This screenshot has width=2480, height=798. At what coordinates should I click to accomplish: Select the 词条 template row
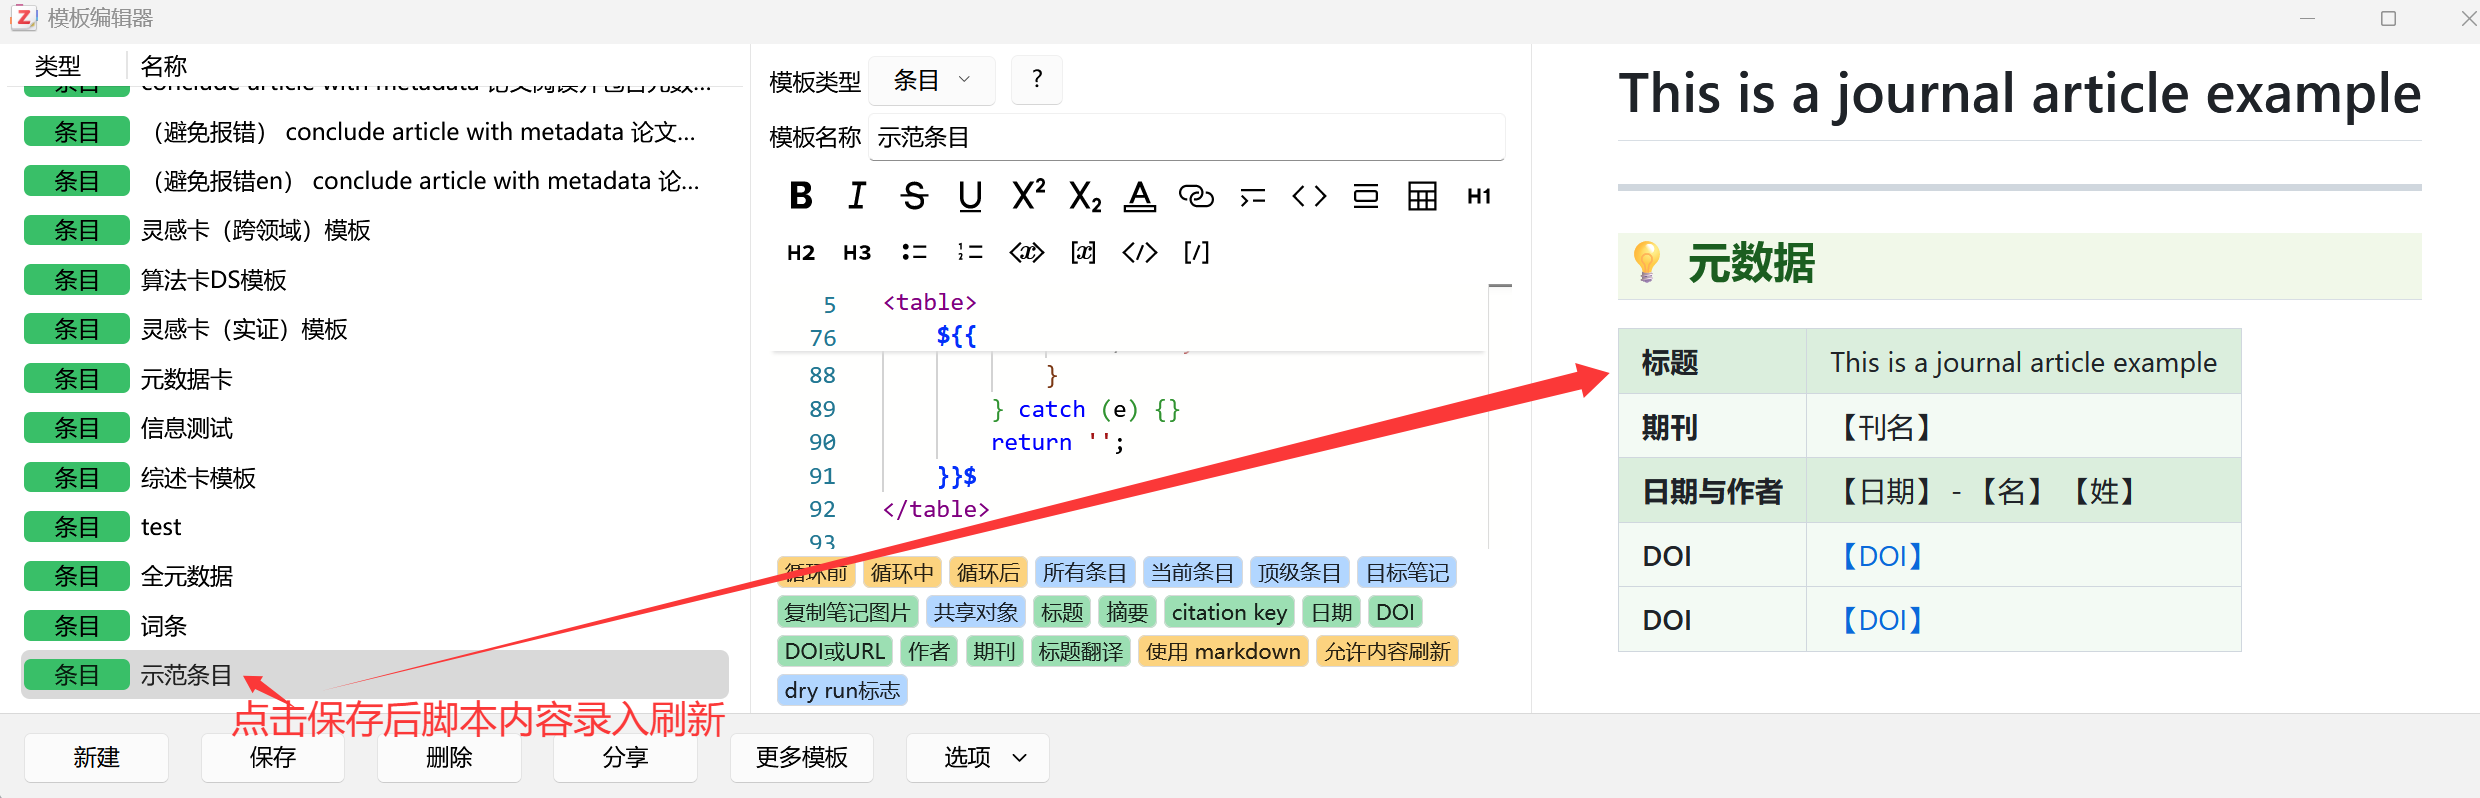point(375,626)
